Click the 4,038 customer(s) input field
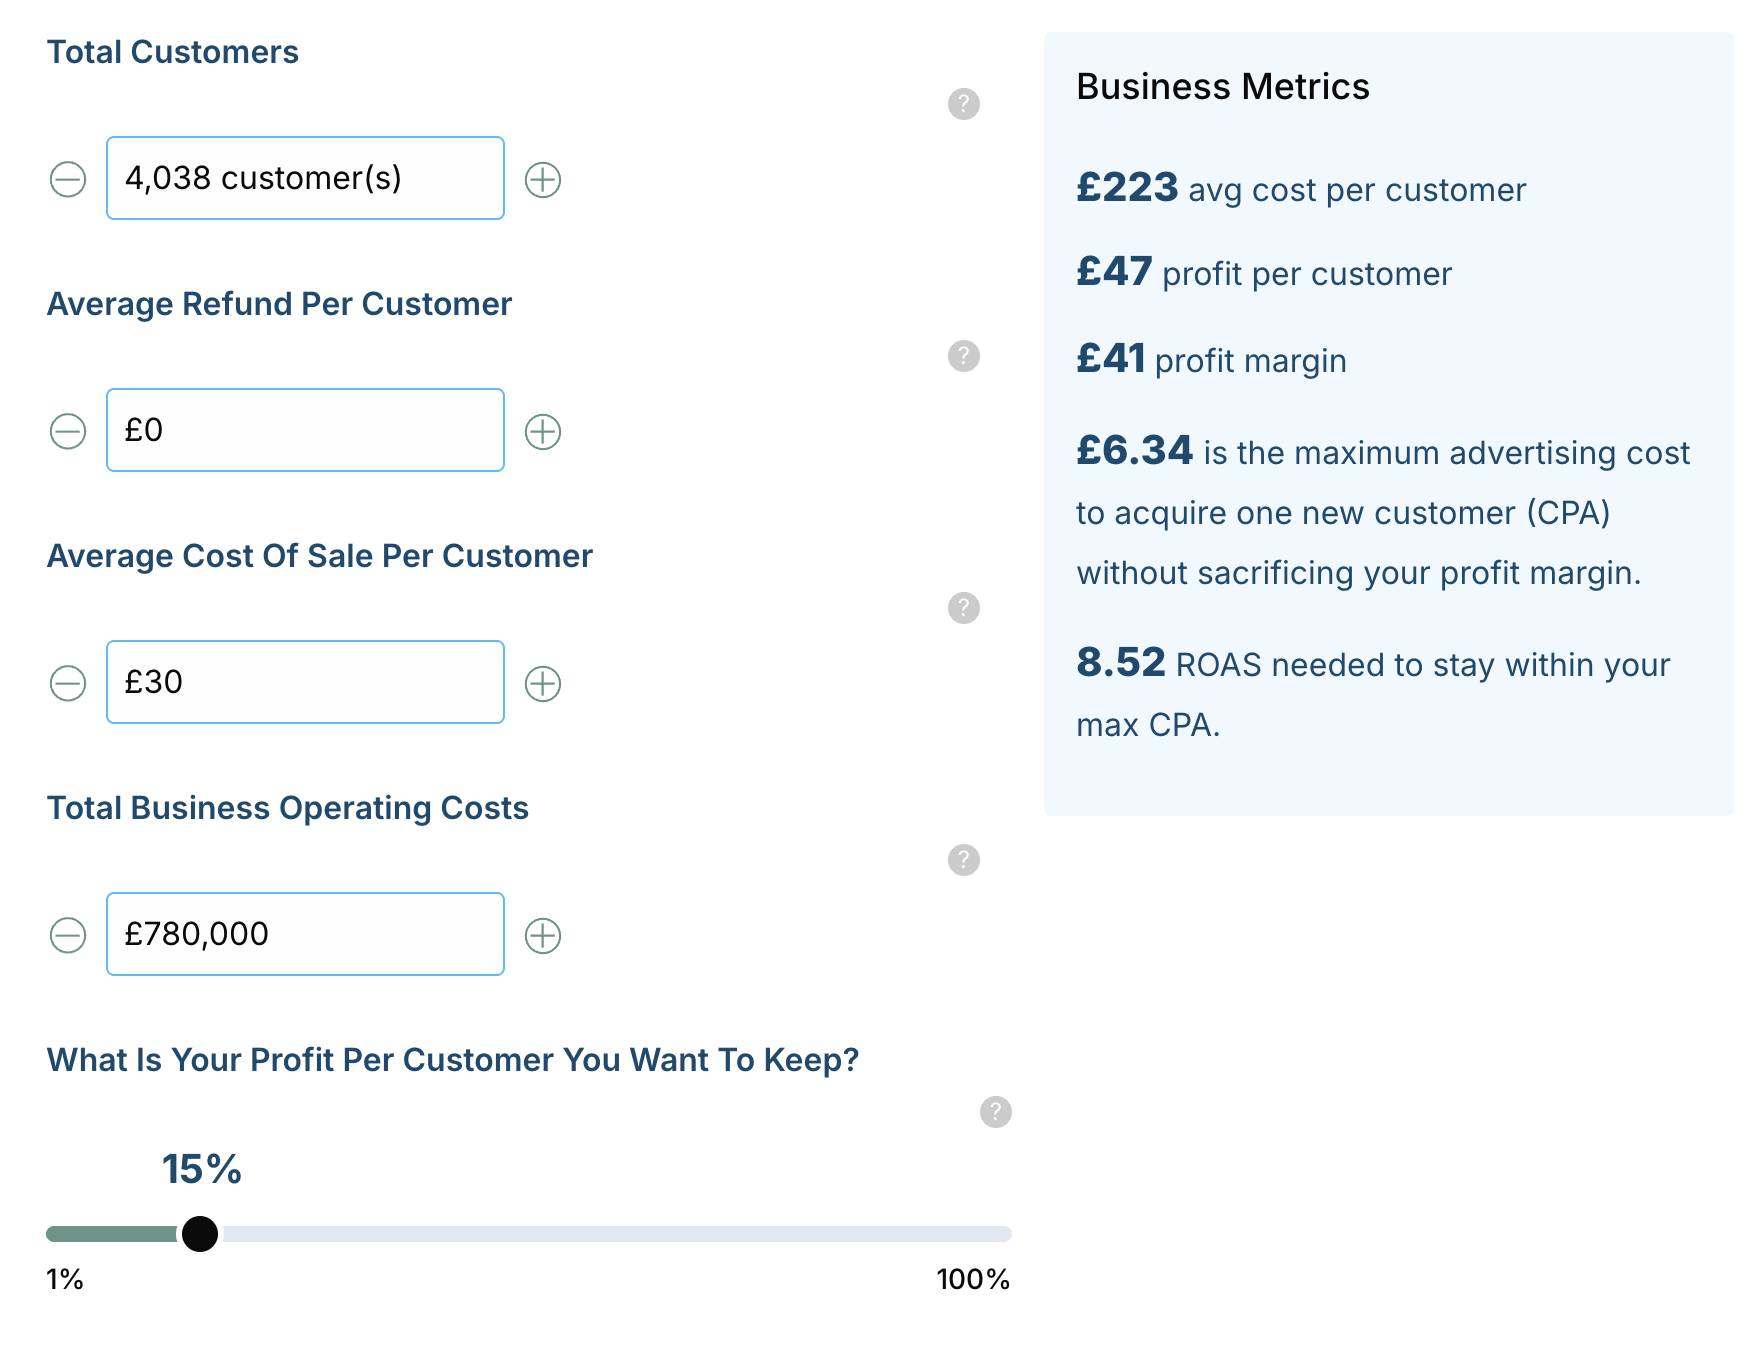This screenshot has width=1754, height=1352. click(x=305, y=178)
